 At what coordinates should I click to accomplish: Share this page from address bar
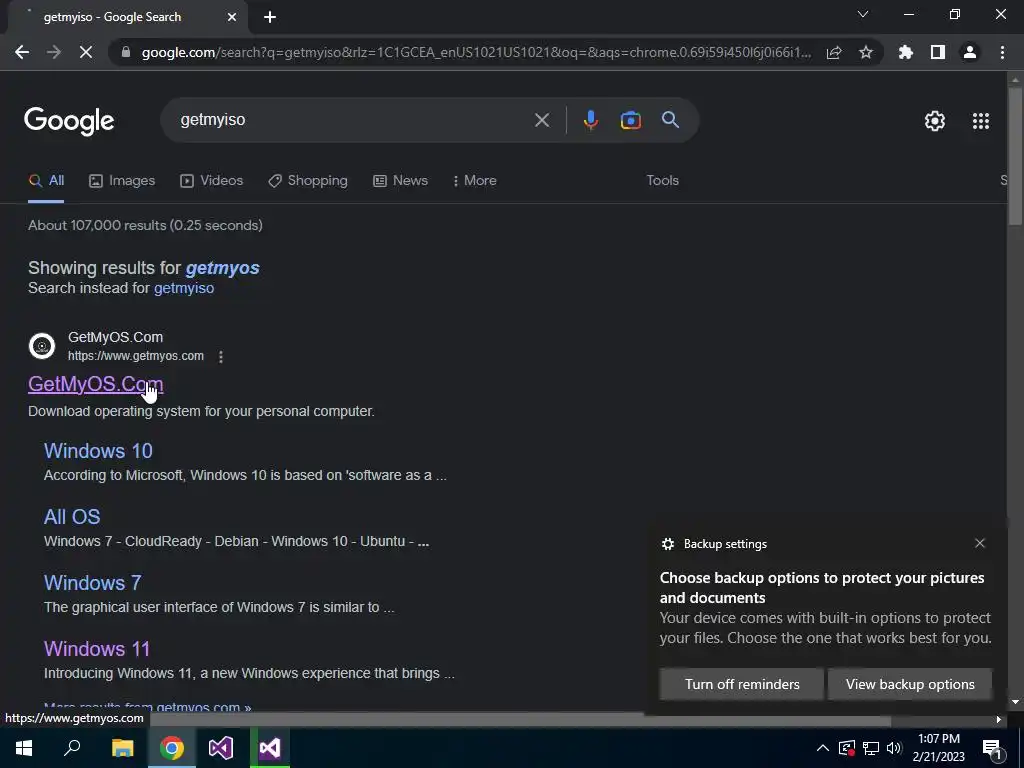(x=834, y=52)
